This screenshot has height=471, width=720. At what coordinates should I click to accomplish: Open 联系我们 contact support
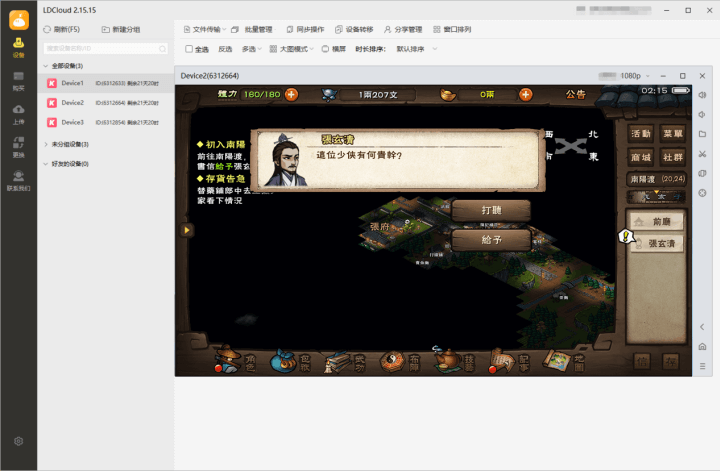[x=18, y=180]
